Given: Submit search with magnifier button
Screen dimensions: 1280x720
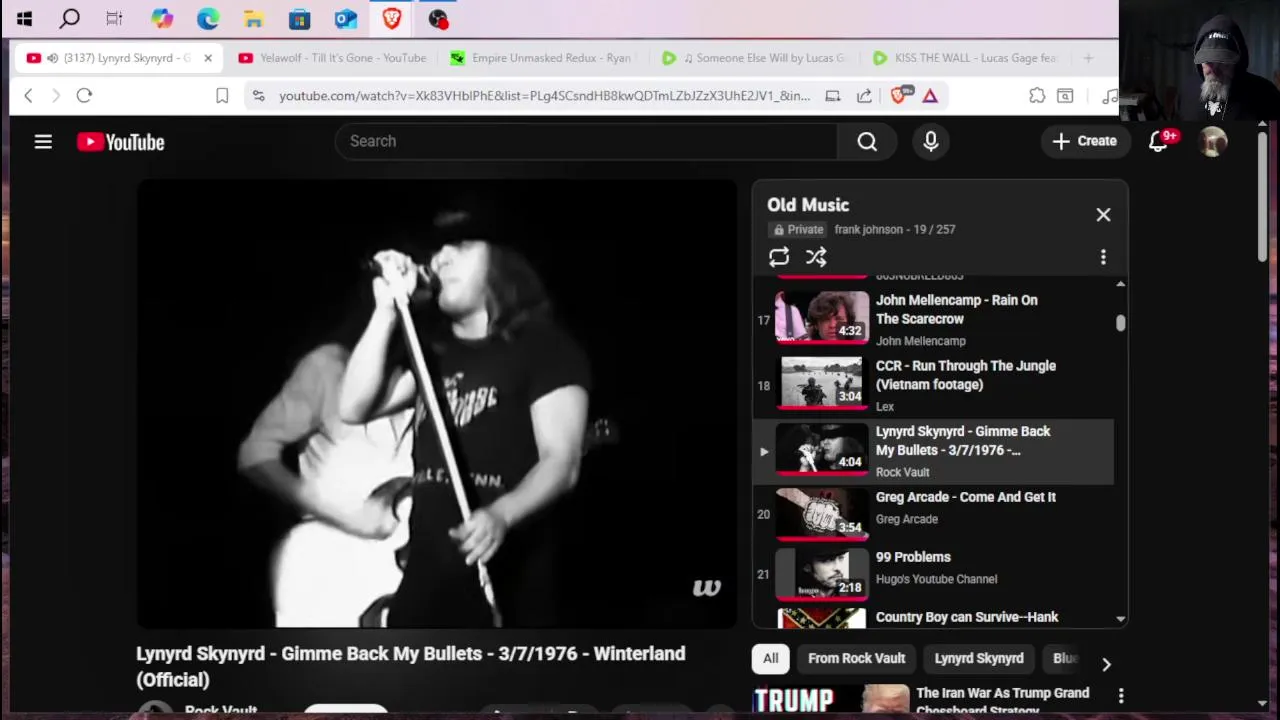Looking at the screenshot, I should (x=867, y=141).
